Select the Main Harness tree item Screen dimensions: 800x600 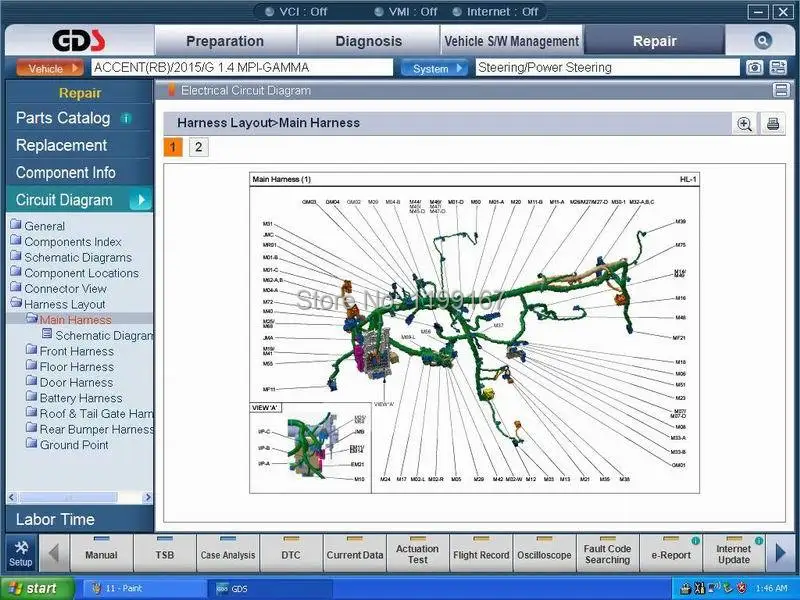coord(75,320)
